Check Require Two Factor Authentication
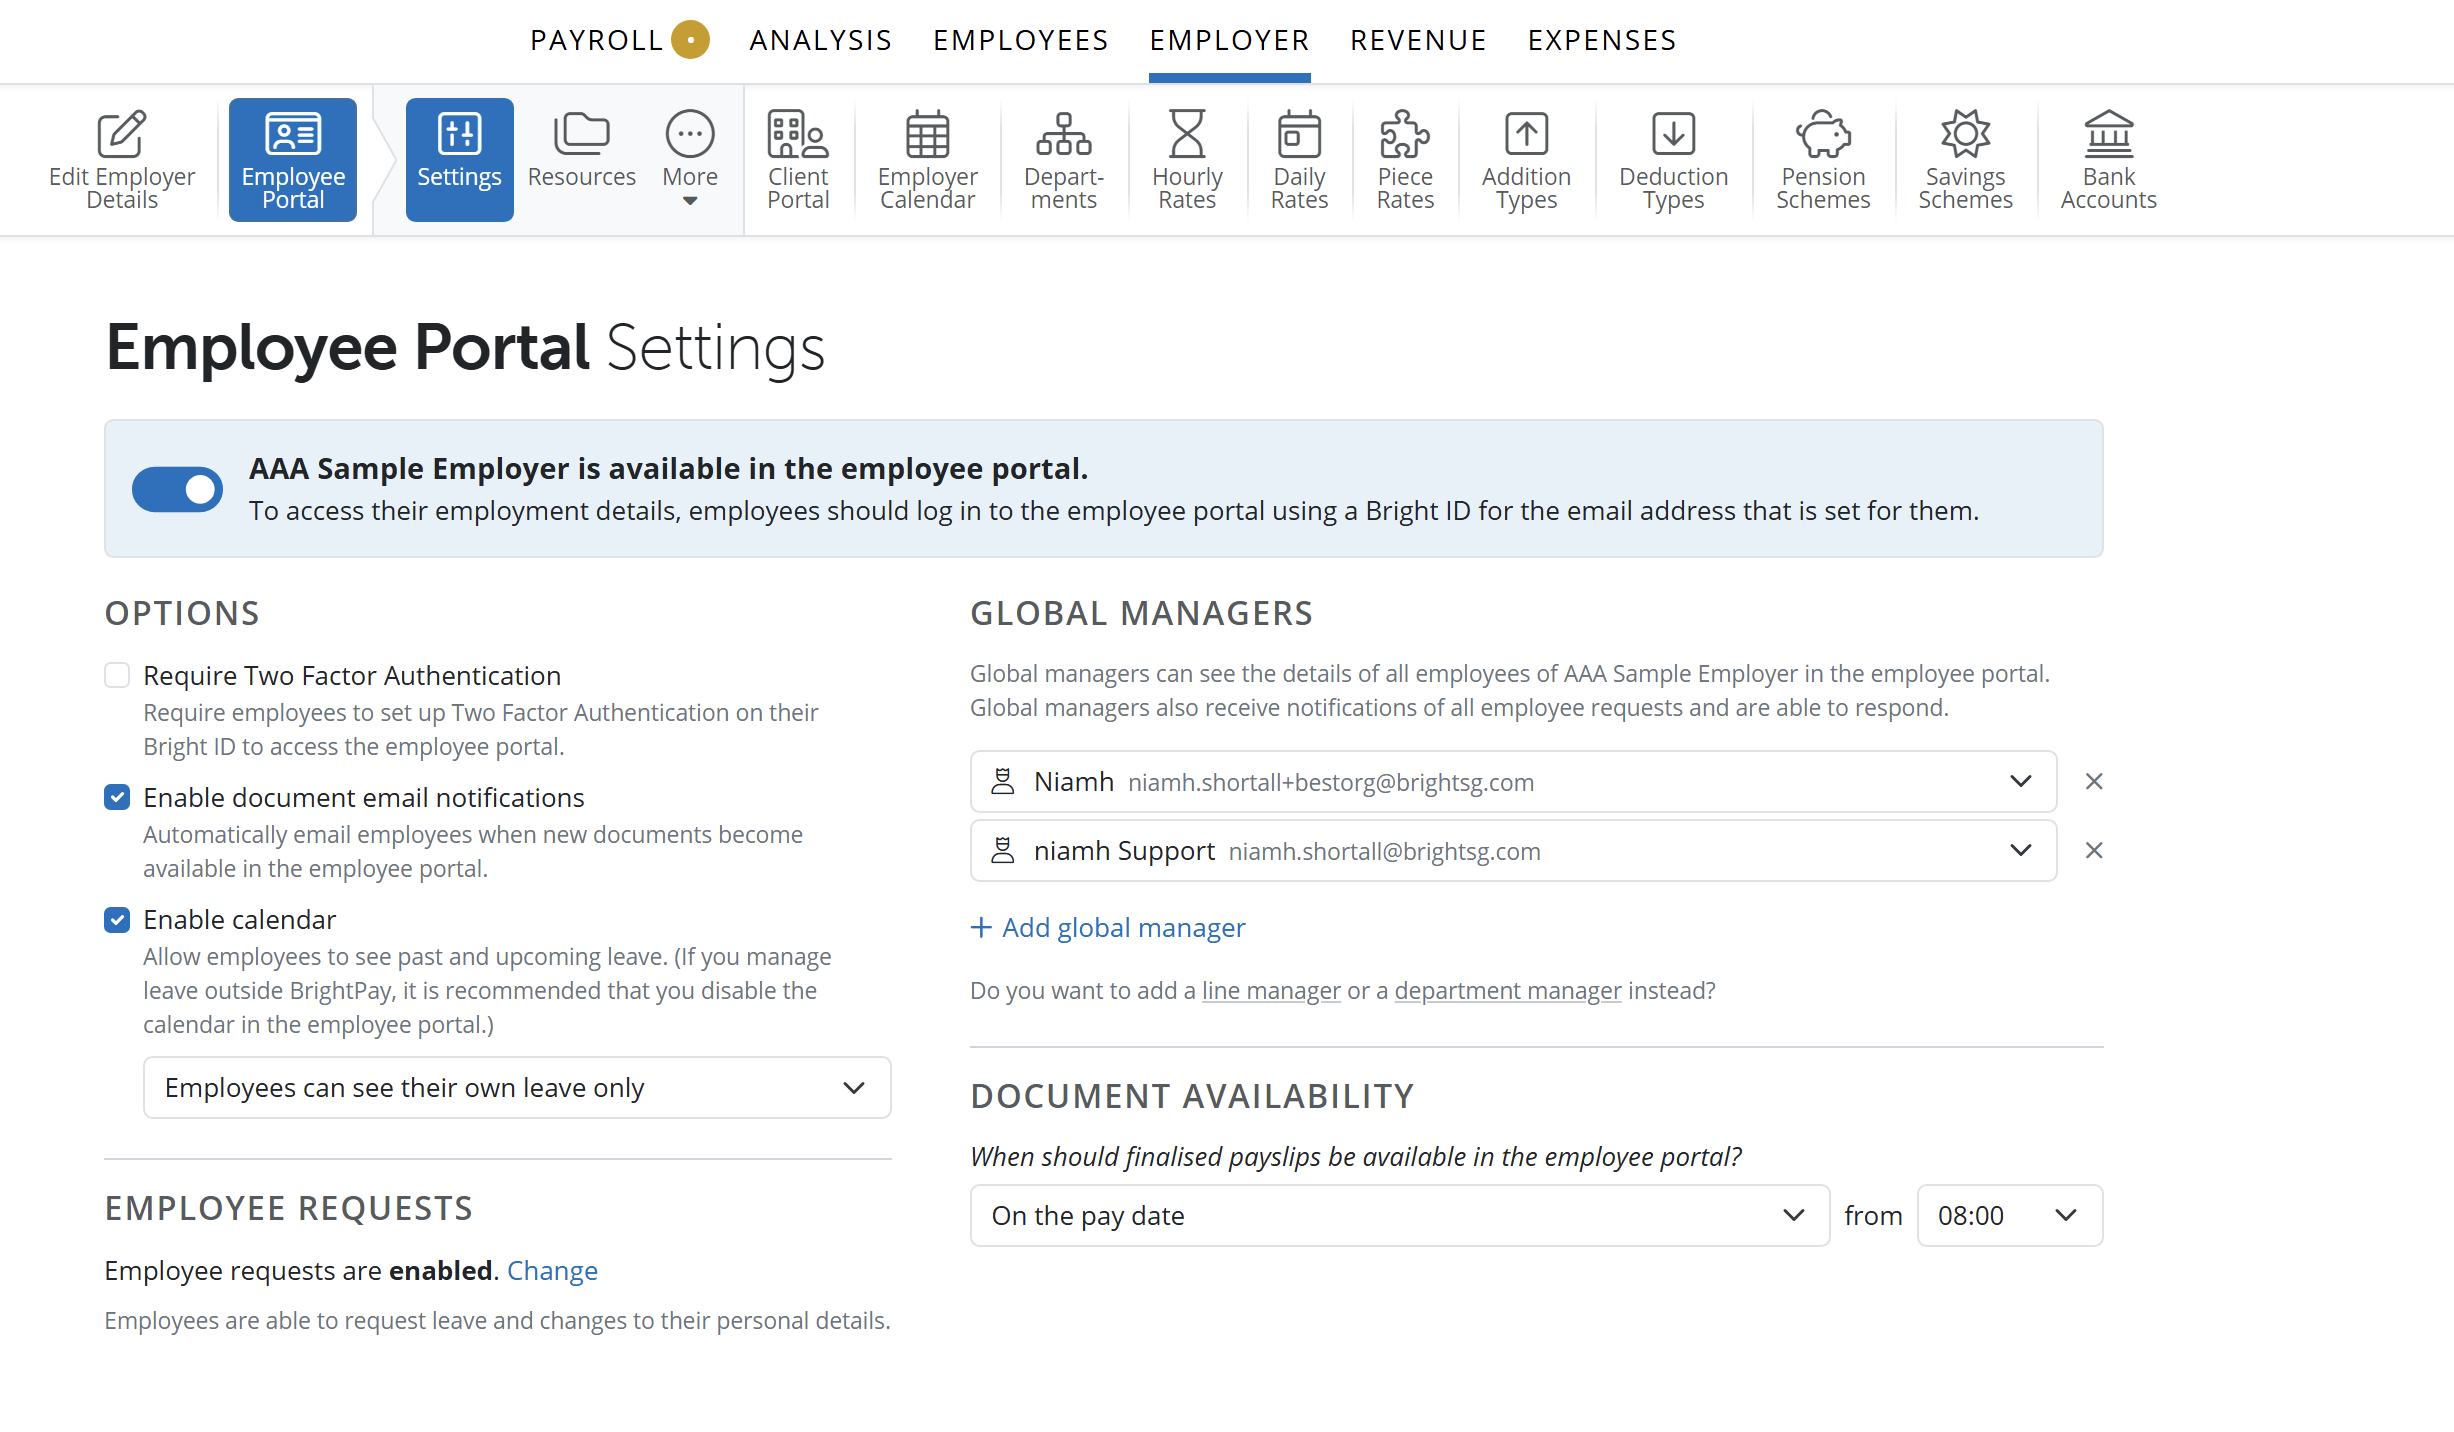Screen dimensions: 2454x1432 (x=117, y=676)
